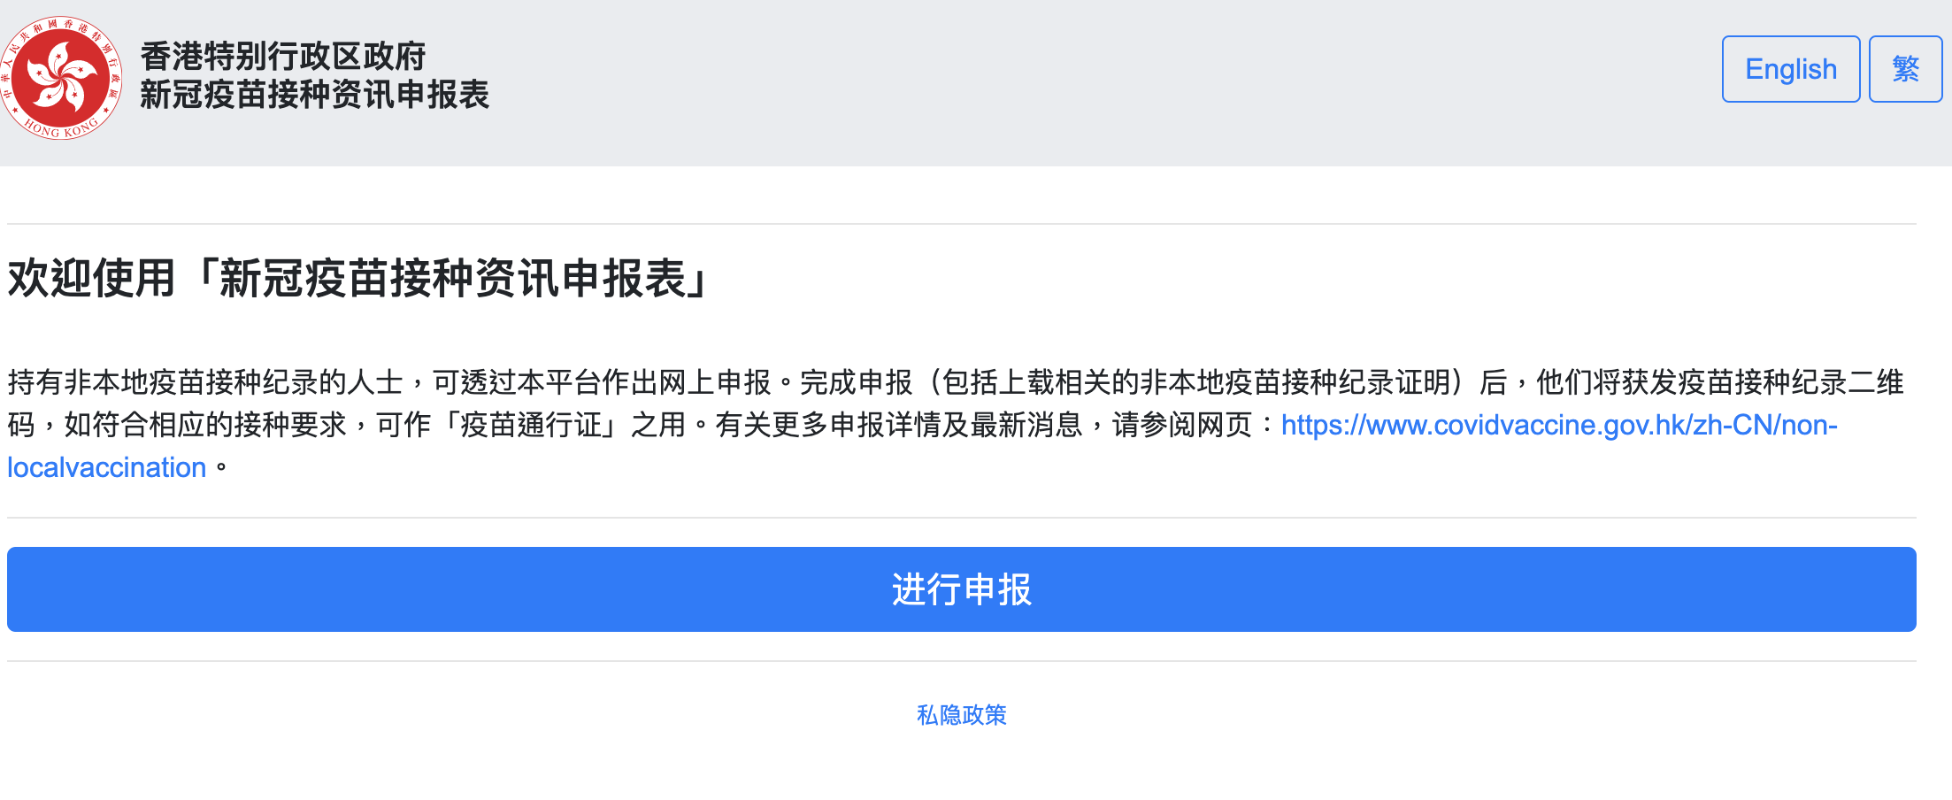
Task: Click the divider line above 进行申报 button
Action: [961, 518]
